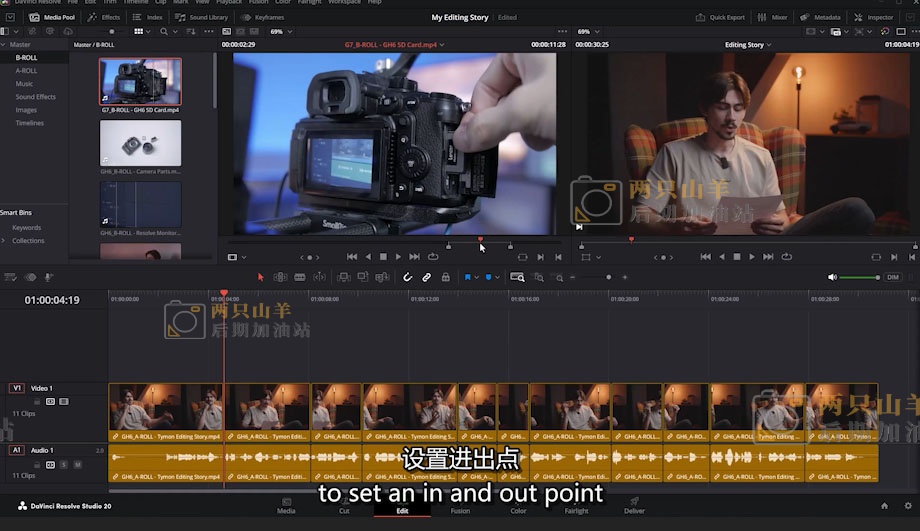Expand the Collections smart bin

pyautogui.click(x=5, y=241)
